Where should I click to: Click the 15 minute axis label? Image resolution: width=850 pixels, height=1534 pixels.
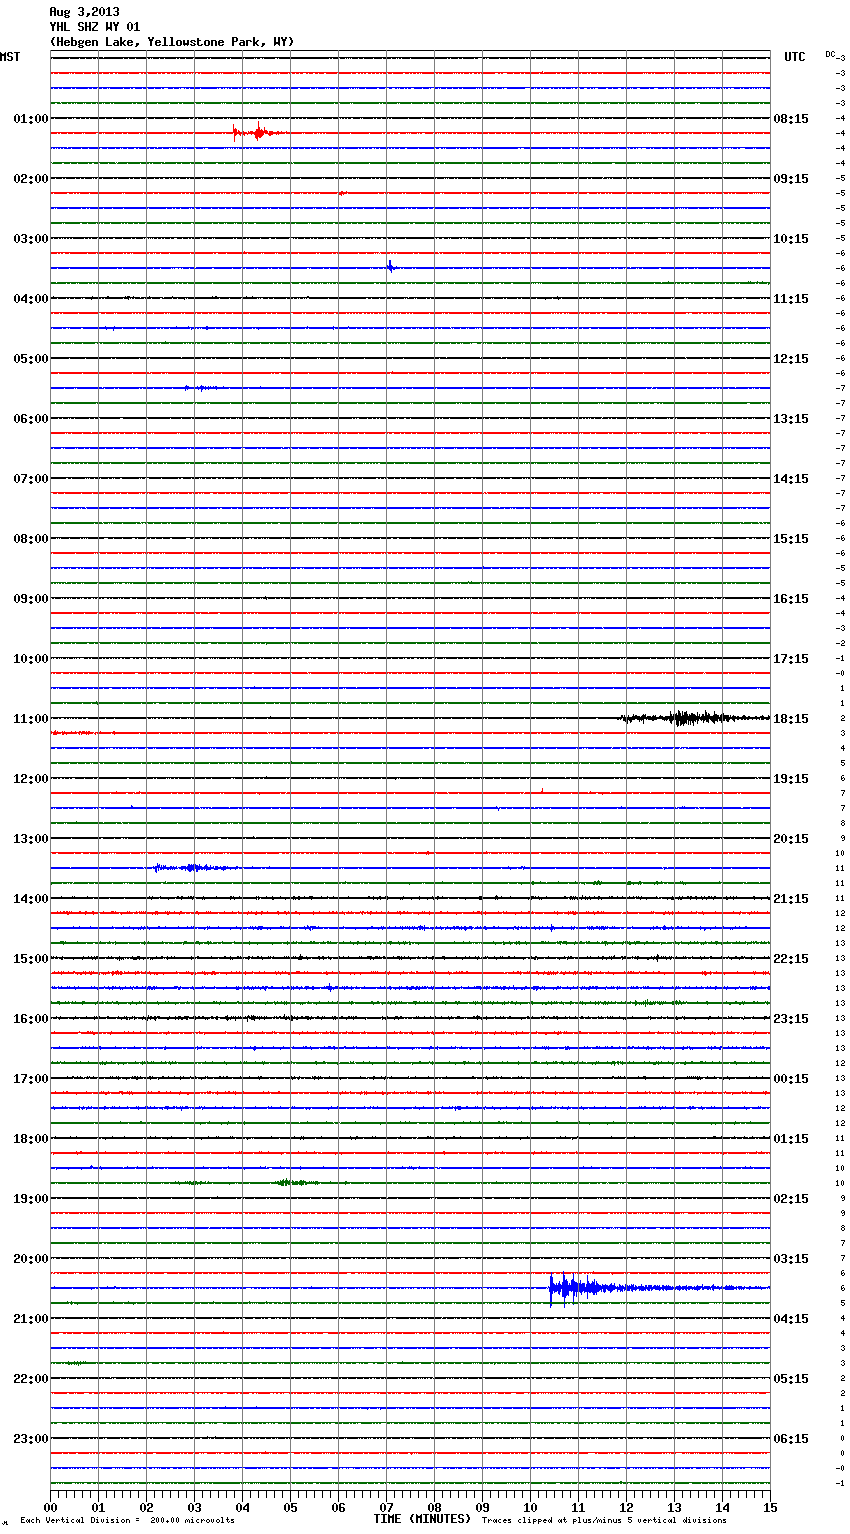[770, 1507]
